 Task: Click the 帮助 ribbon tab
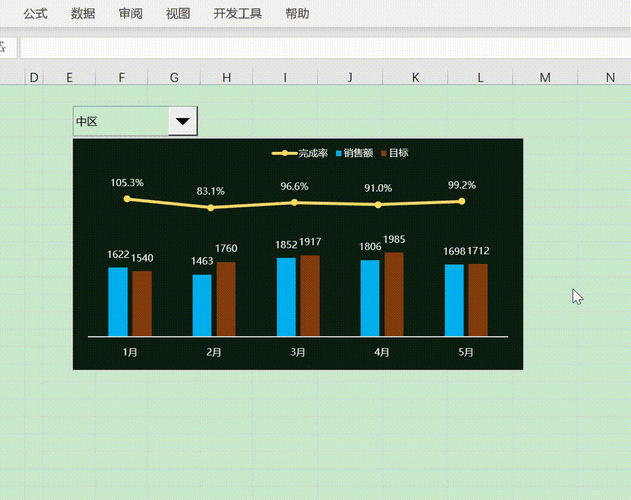click(297, 14)
